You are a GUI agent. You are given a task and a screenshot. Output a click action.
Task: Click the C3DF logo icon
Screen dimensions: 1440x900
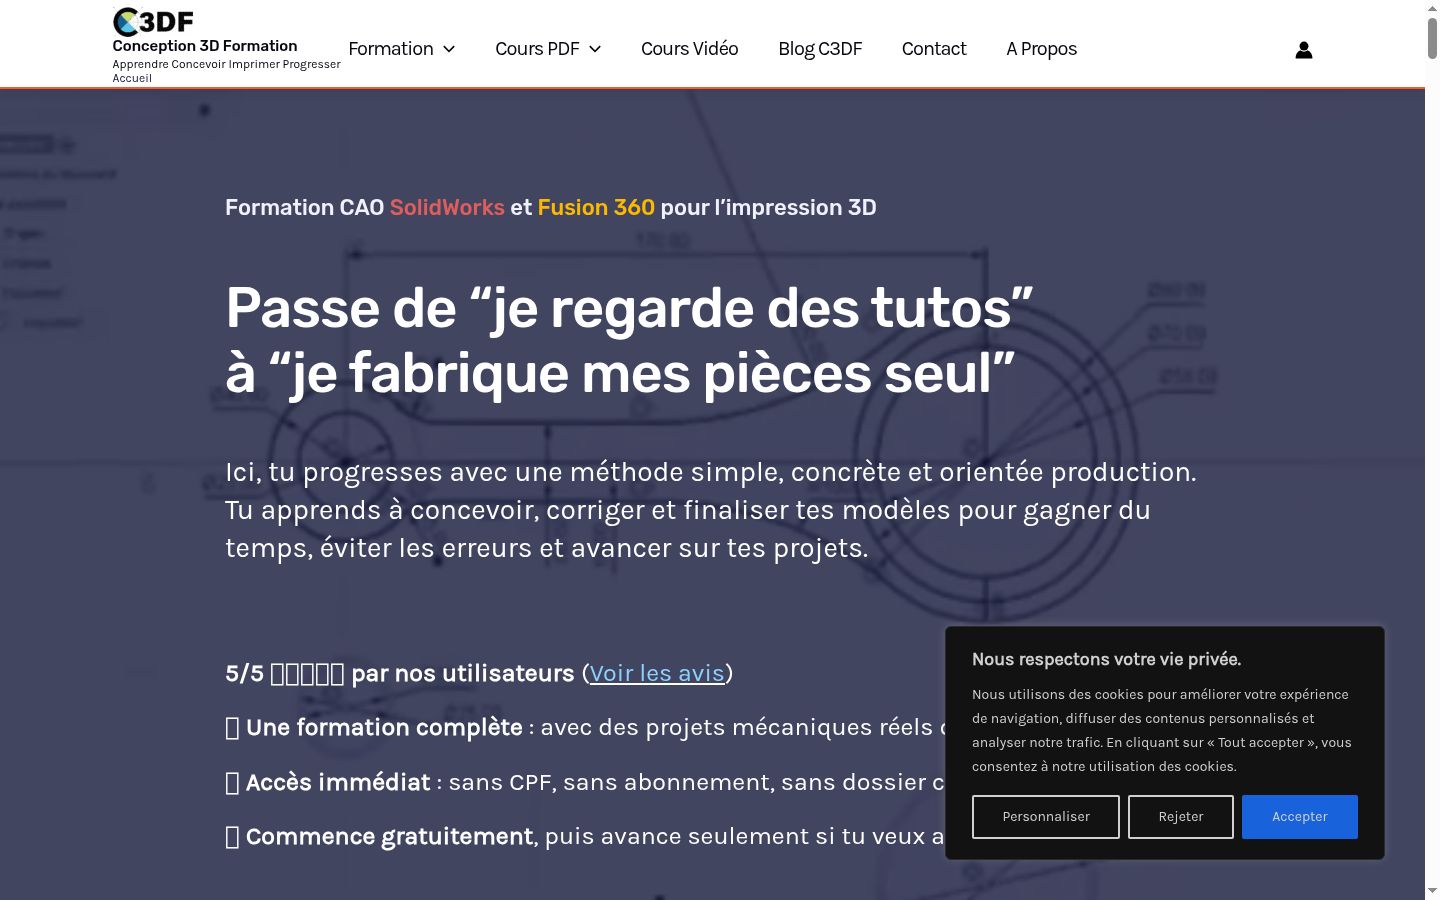click(x=153, y=21)
